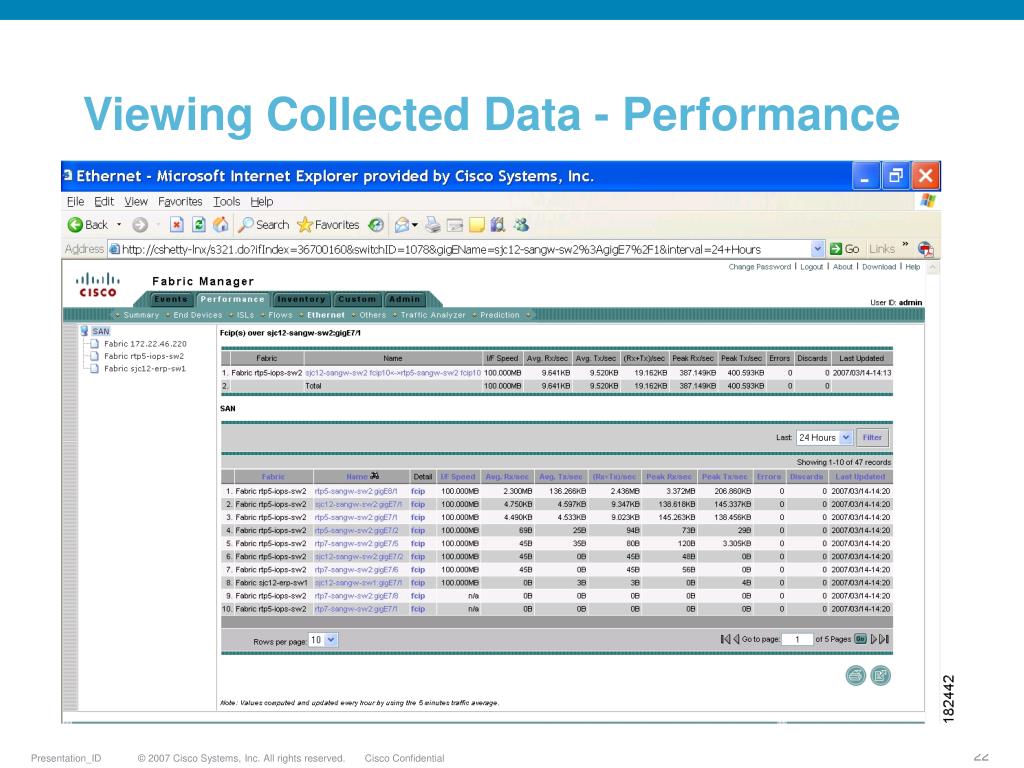Click the Download link
The width and height of the screenshot is (1024, 768).
point(879,266)
